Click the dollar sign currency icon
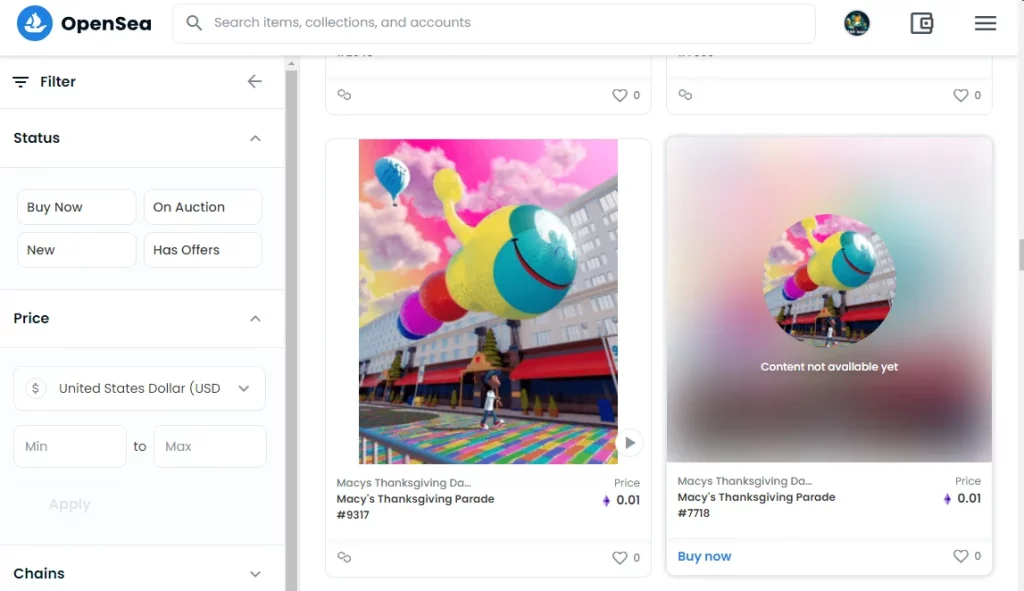 [x=35, y=389]
